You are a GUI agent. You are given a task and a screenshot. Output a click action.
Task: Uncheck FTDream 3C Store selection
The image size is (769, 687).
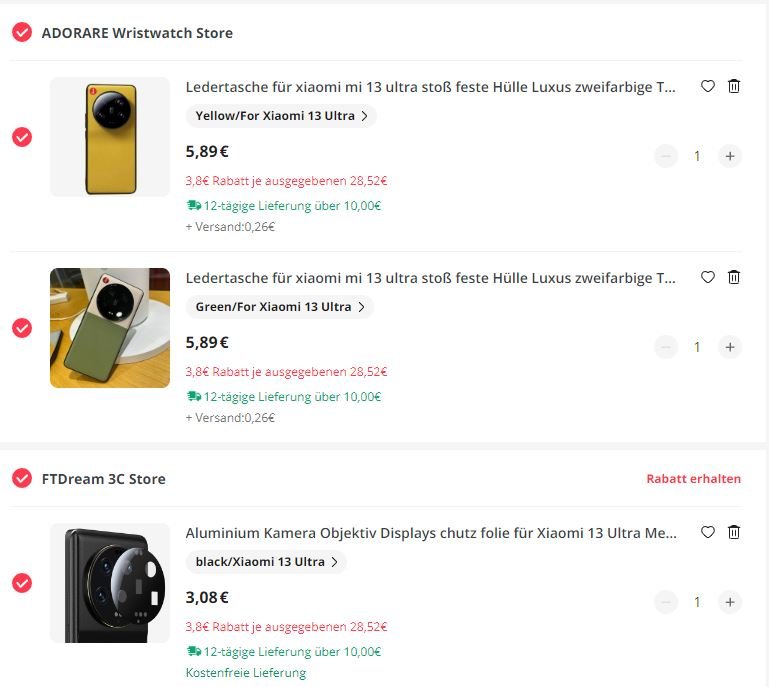(22, 478)
